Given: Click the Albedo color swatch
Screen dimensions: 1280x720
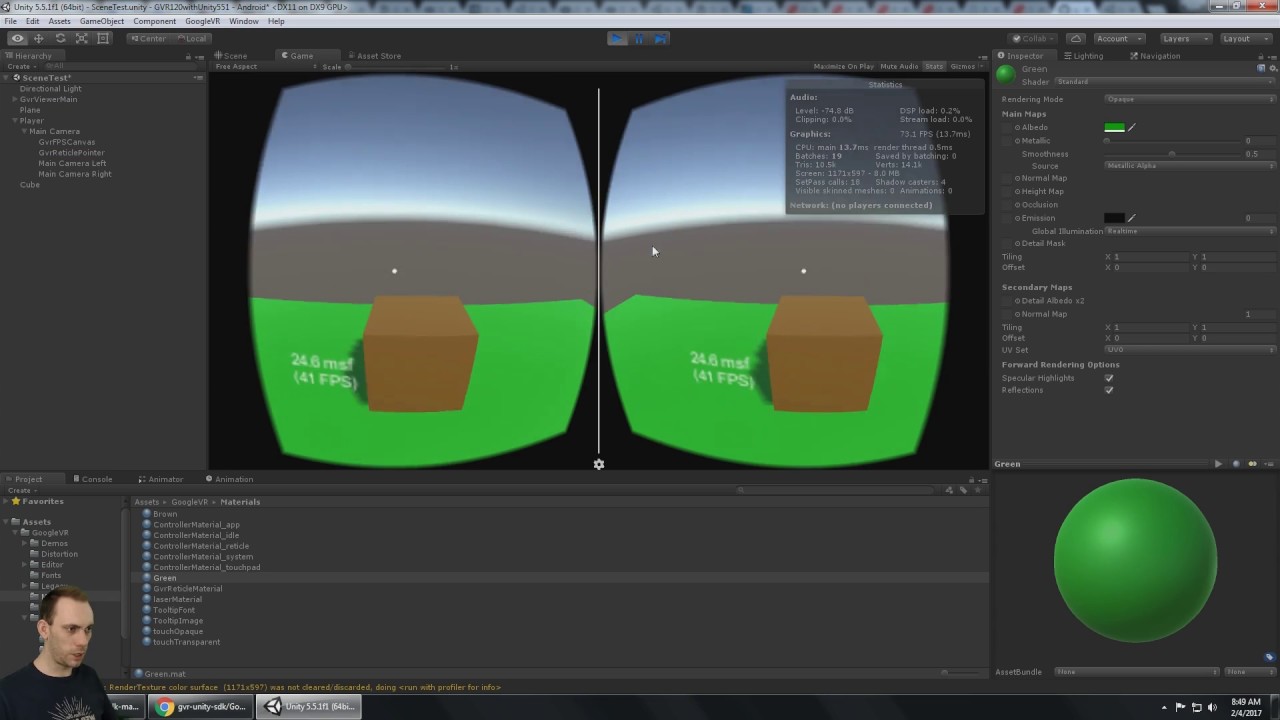Looking at the screenshot, I should (1114, 127).
